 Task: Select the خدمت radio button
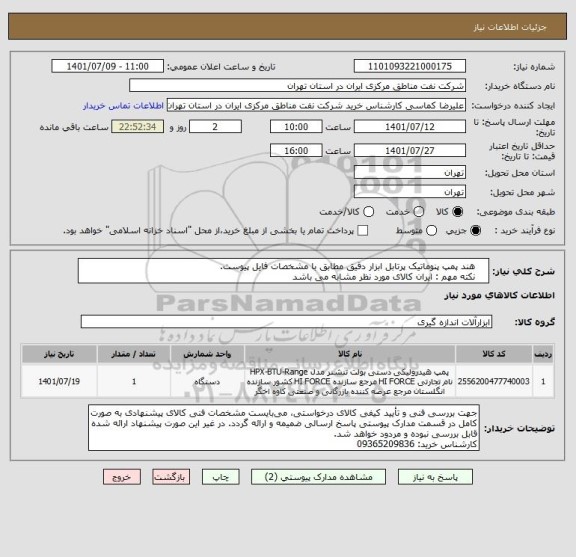419,212
